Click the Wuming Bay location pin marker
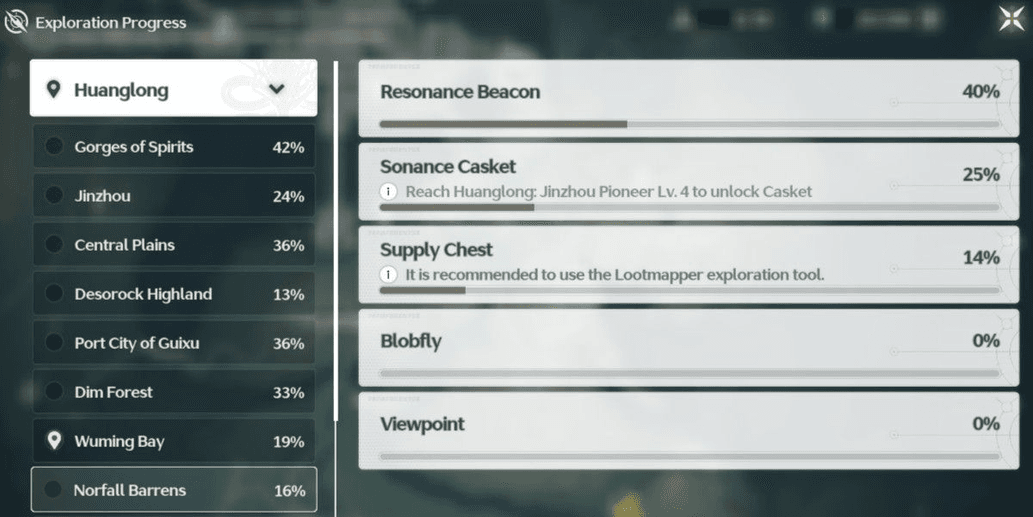The width and height of the screenshot is (1033, 517). pyautogui.click(x=54, y=441)
